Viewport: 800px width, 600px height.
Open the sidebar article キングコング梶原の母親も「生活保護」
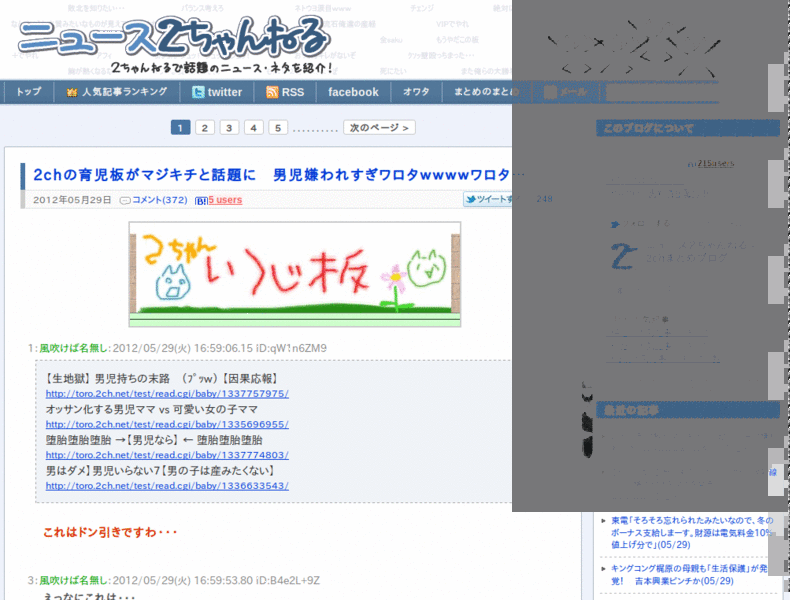tap(689, 574)
